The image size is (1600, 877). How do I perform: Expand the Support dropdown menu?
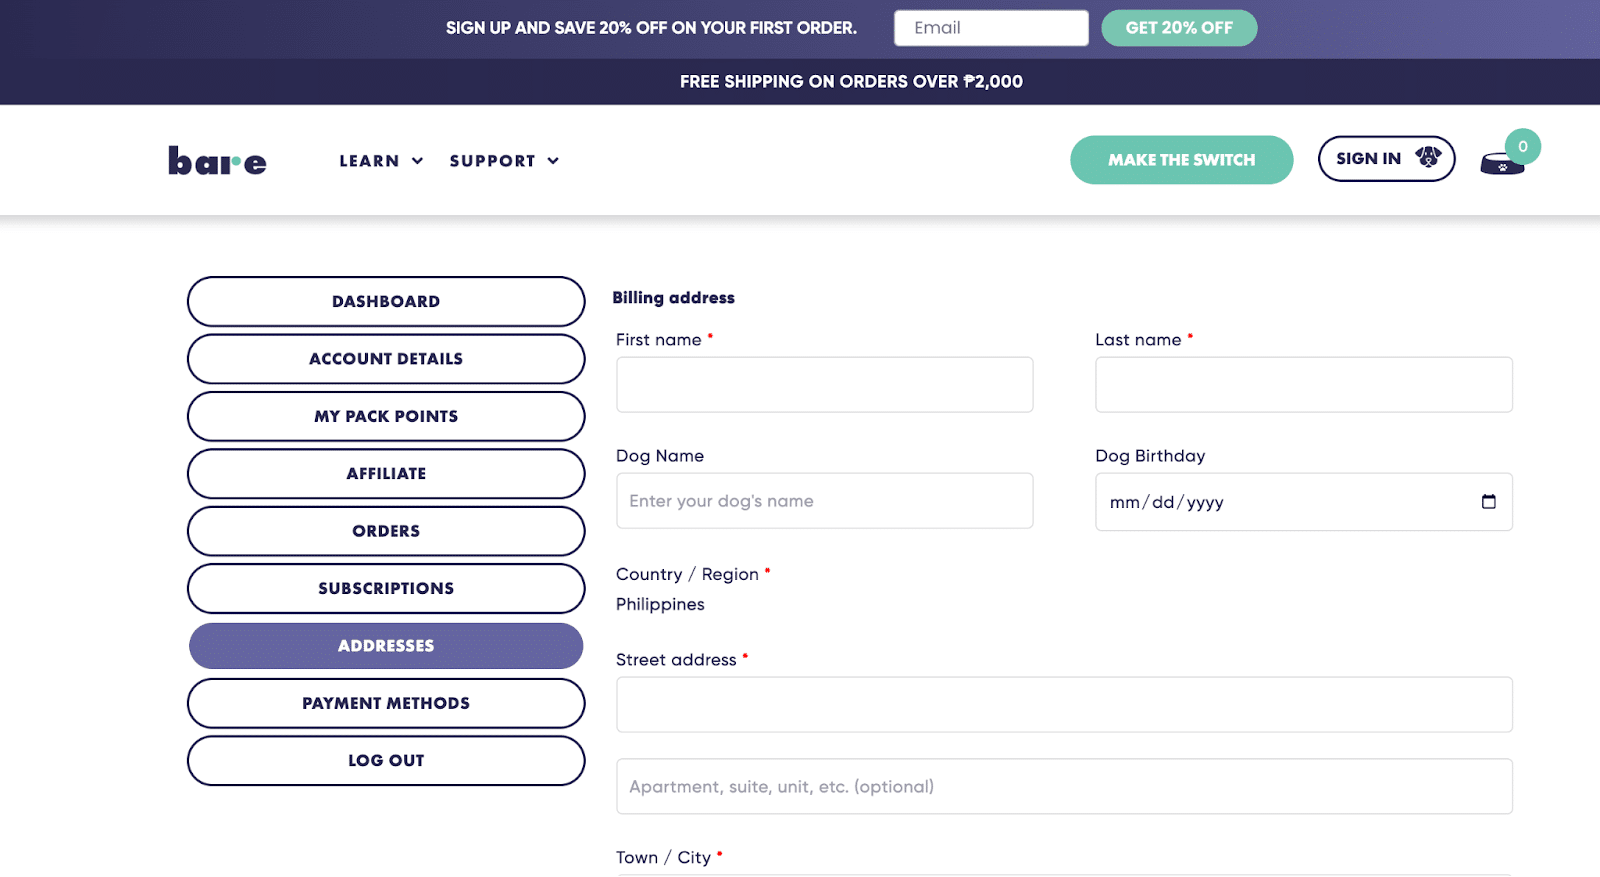[x=504, y=161]
